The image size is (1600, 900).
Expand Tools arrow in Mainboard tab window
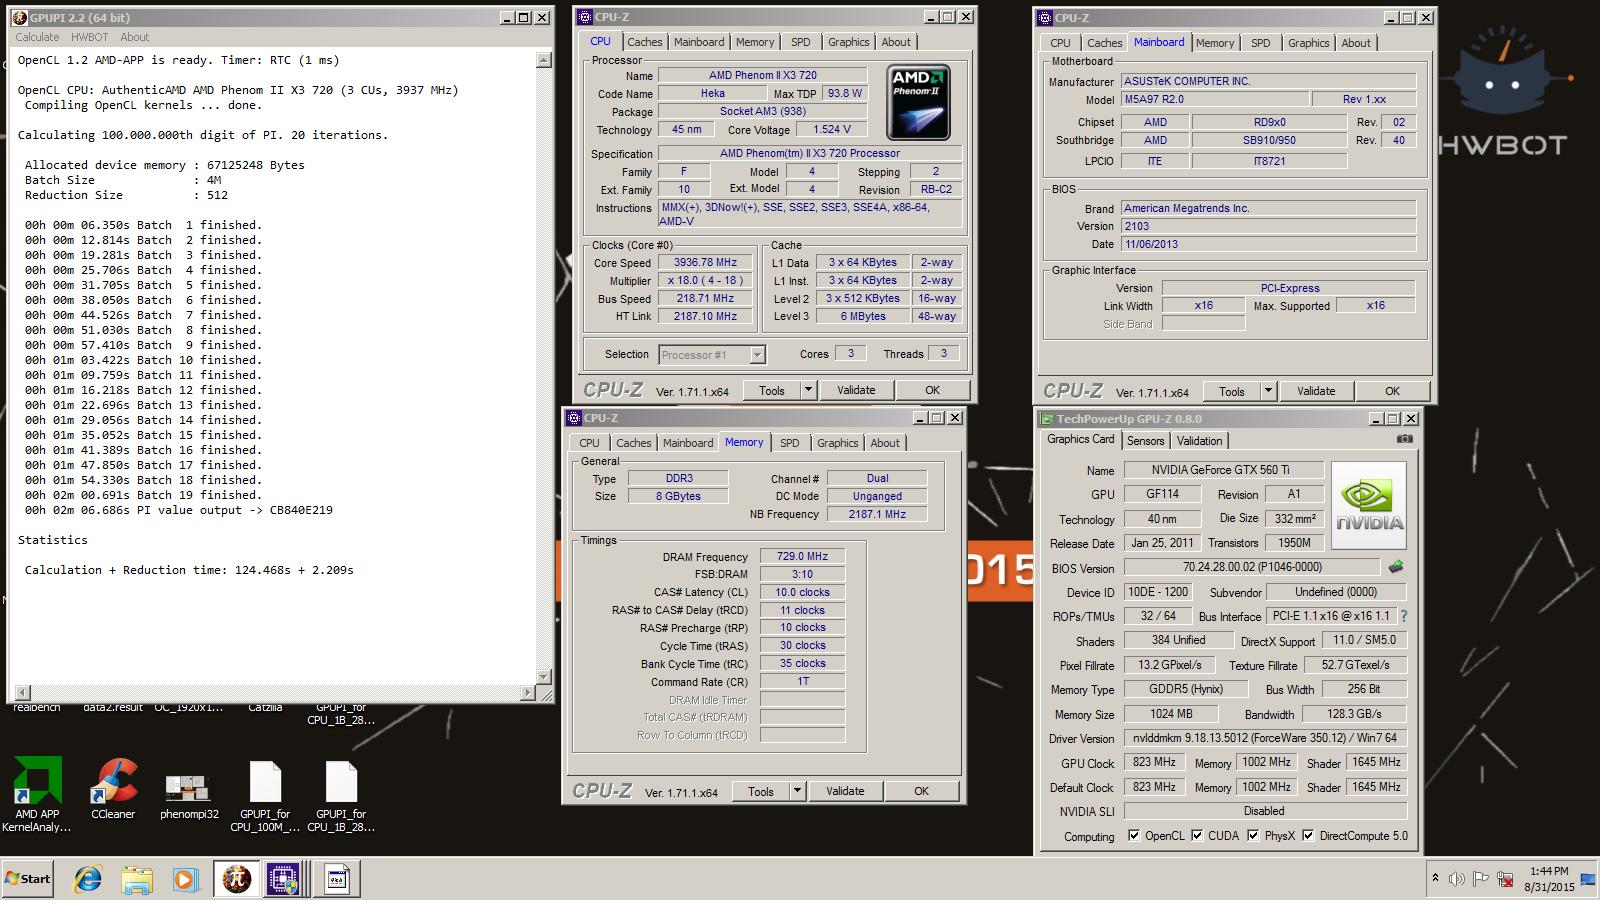point(1268,391)
